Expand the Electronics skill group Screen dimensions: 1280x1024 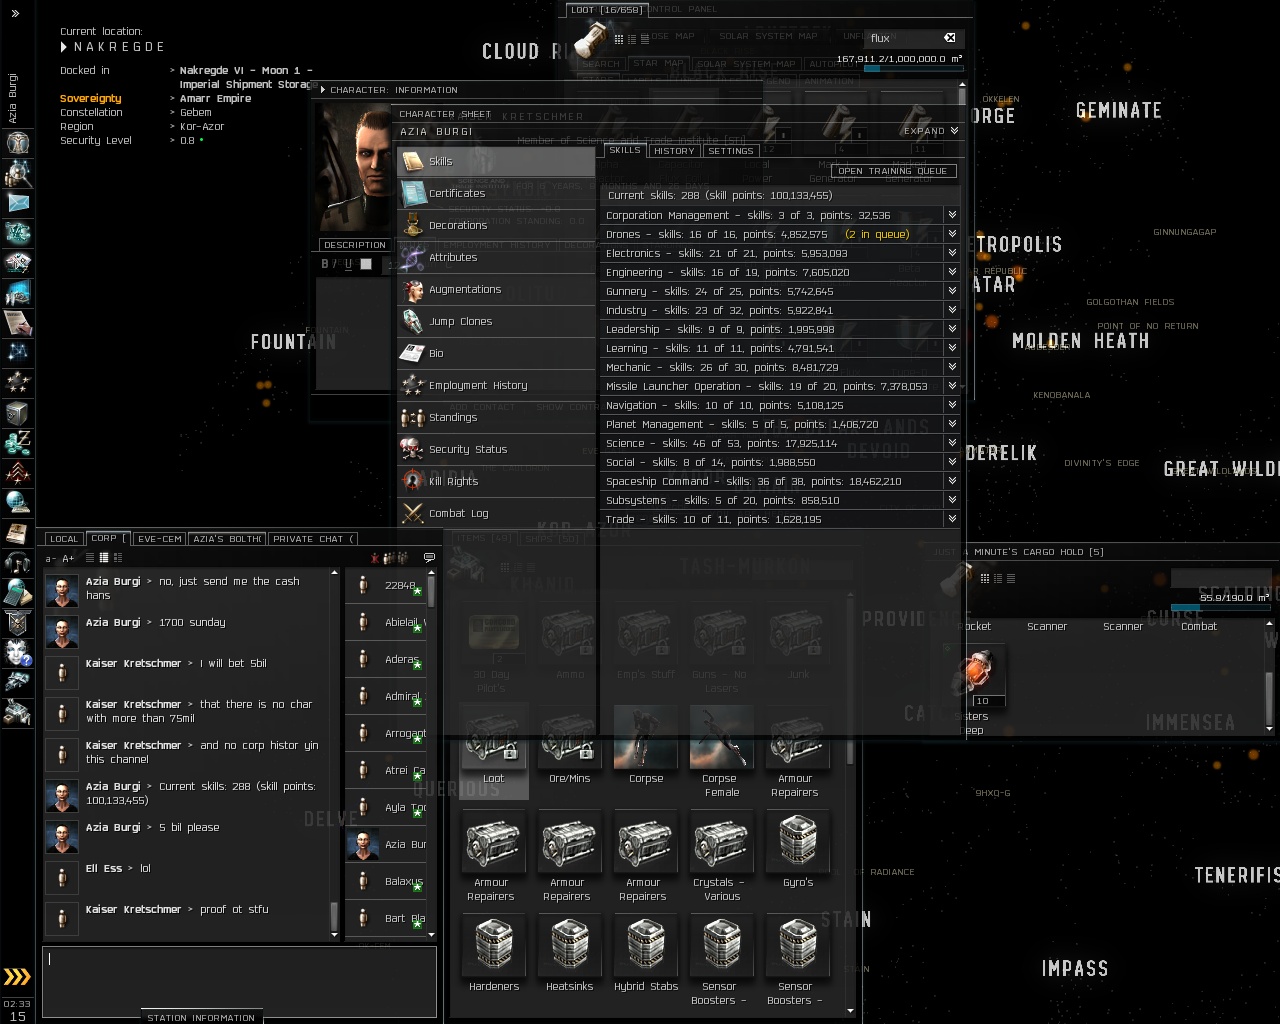tap(952, 253)
